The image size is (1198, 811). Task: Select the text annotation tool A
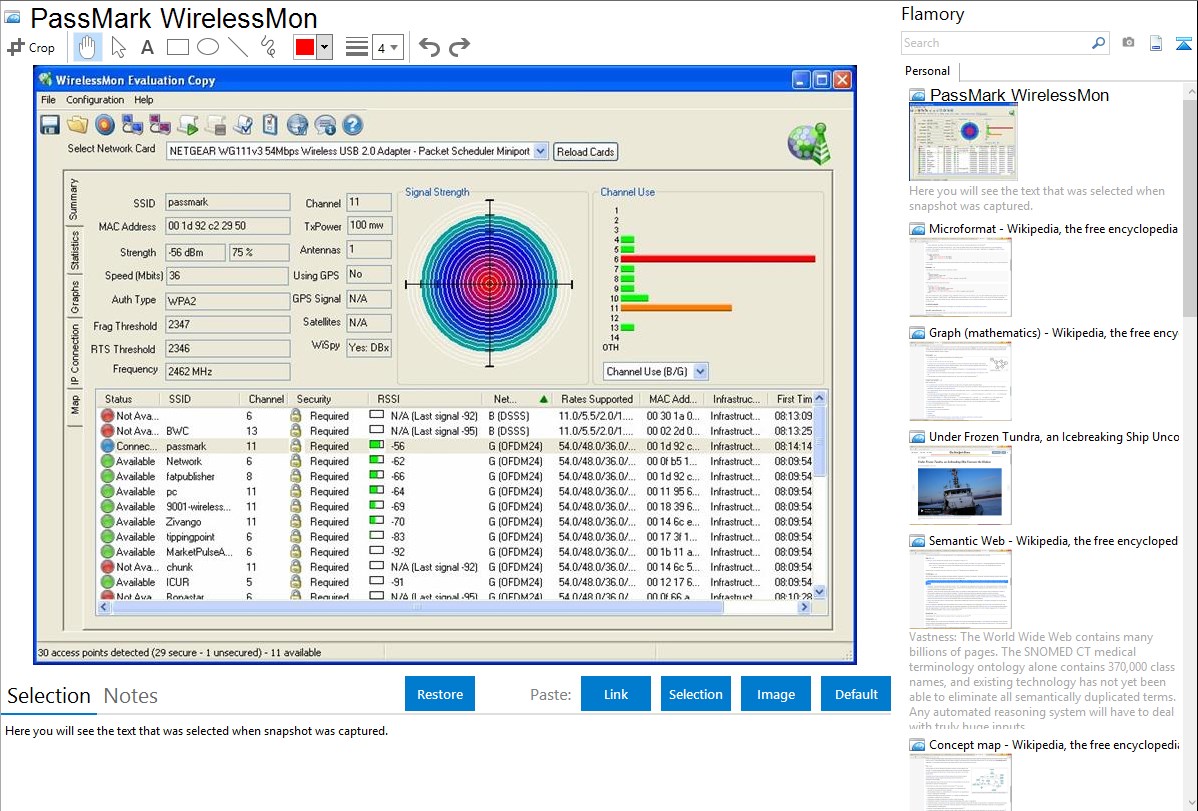(x=147, y=47)
